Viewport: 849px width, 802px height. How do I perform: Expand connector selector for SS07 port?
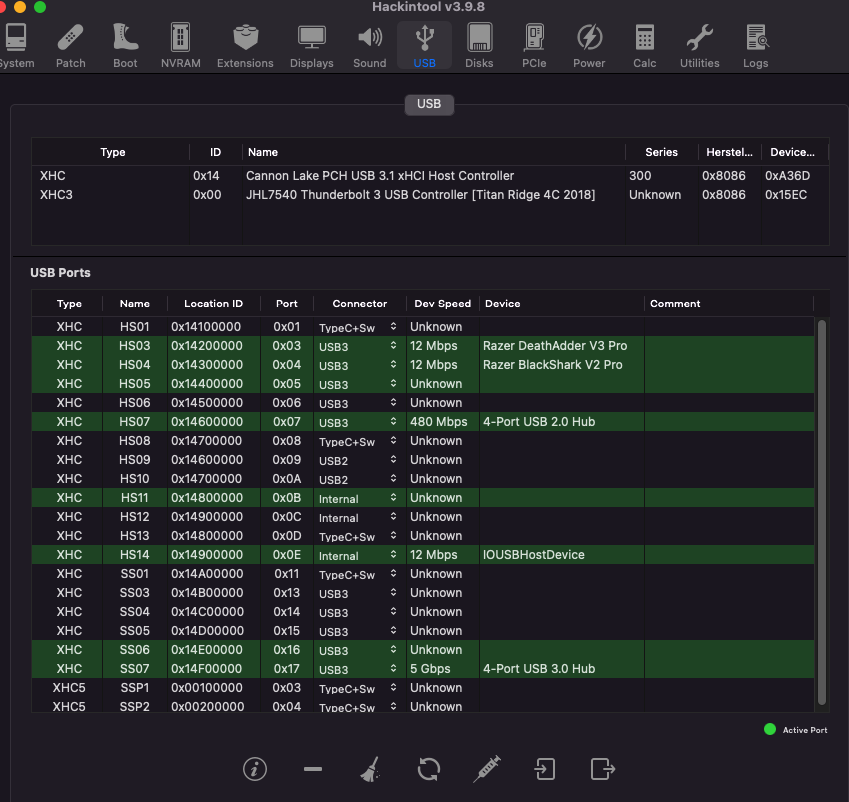(x=393, y=669)
